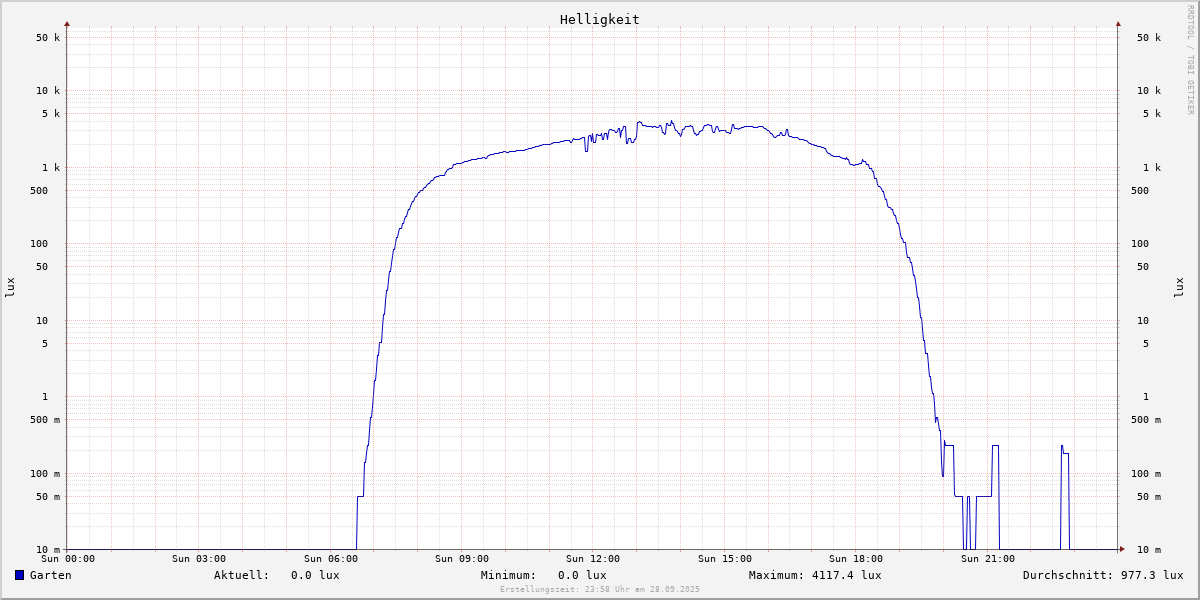The image size is (1200, 600).
Task: Click the Sun 06:00 time axis label
Action: tap(330, 559)
